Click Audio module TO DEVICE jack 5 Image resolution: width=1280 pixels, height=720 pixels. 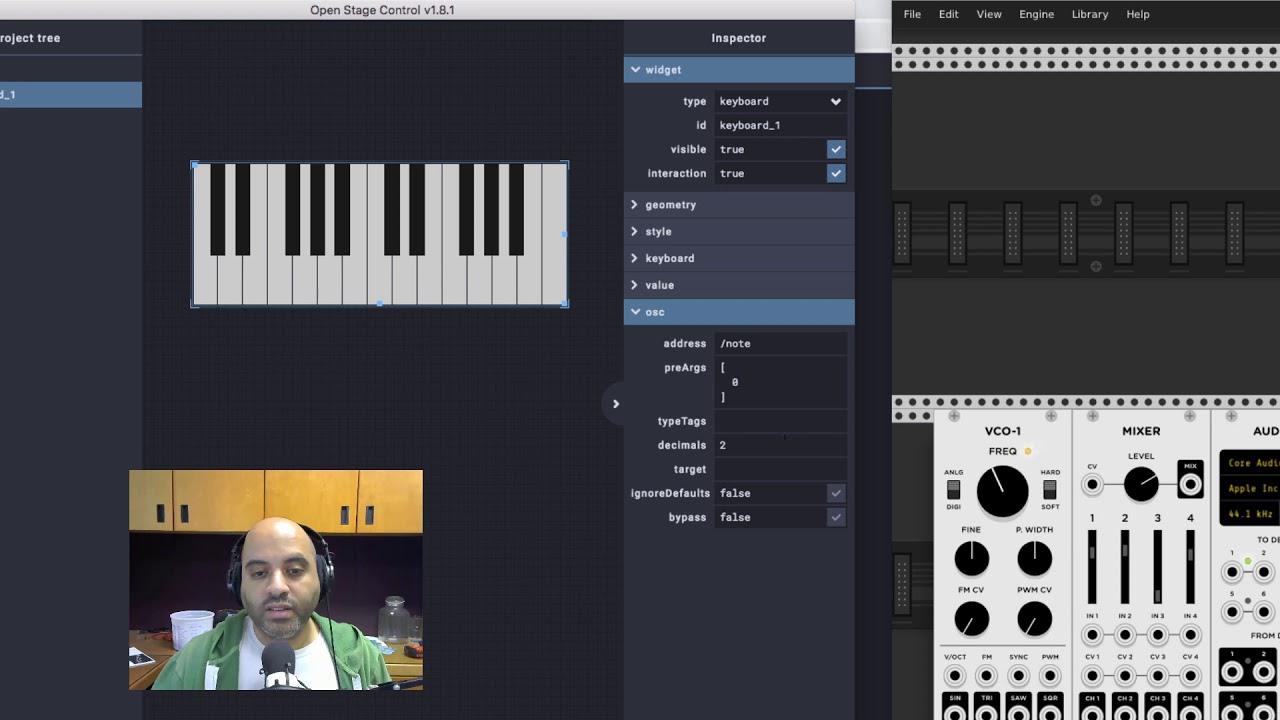click(x=1232, y=612)
